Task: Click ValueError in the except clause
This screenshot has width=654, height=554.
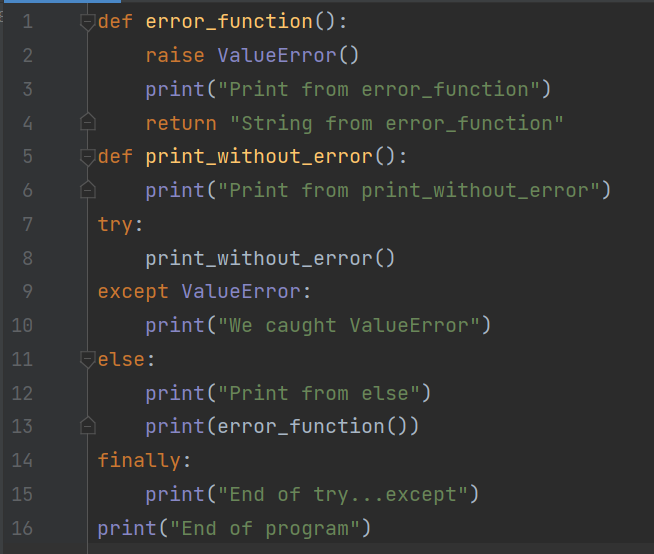Action: click(240, 292)
